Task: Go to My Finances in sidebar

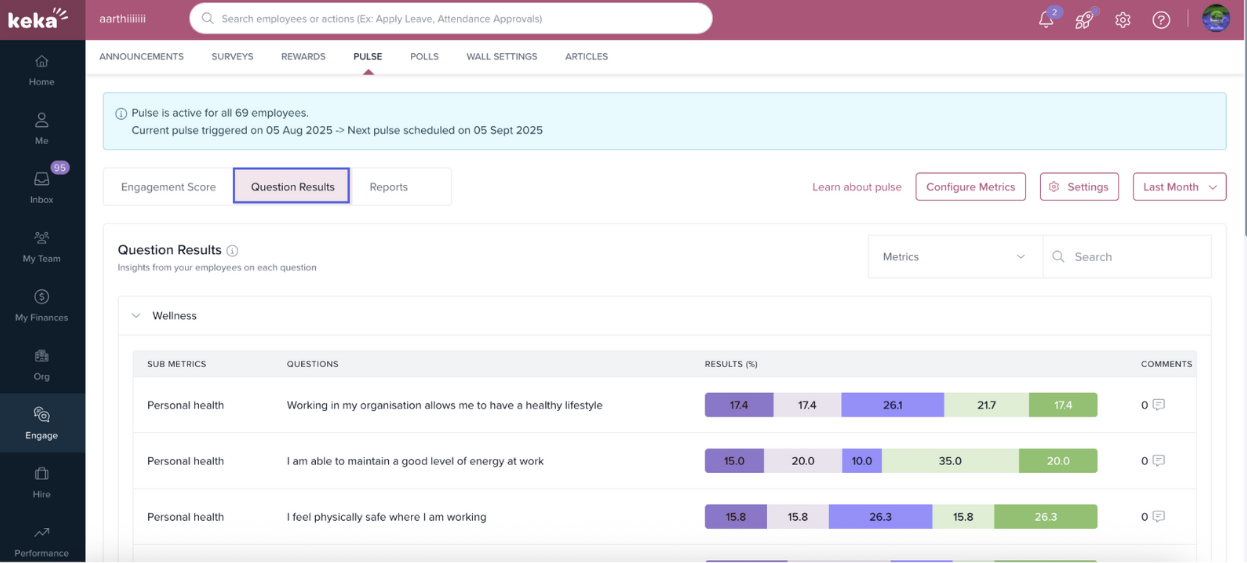Action: (42, 305)
